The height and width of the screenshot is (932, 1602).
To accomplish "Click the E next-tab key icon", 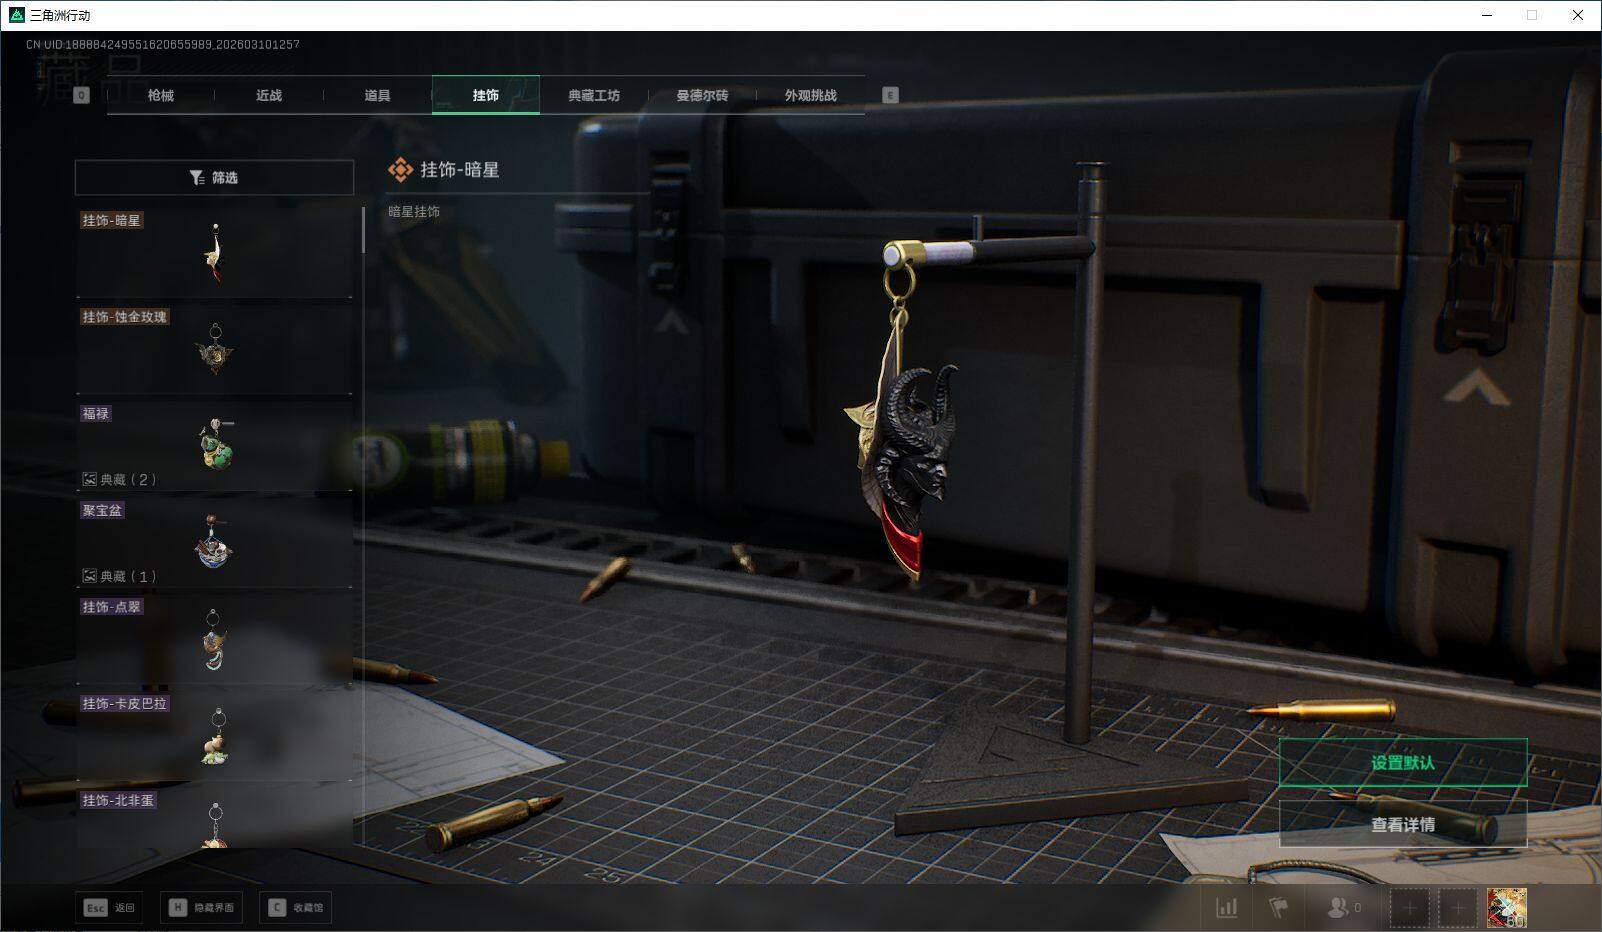I will tap(890, 95).
